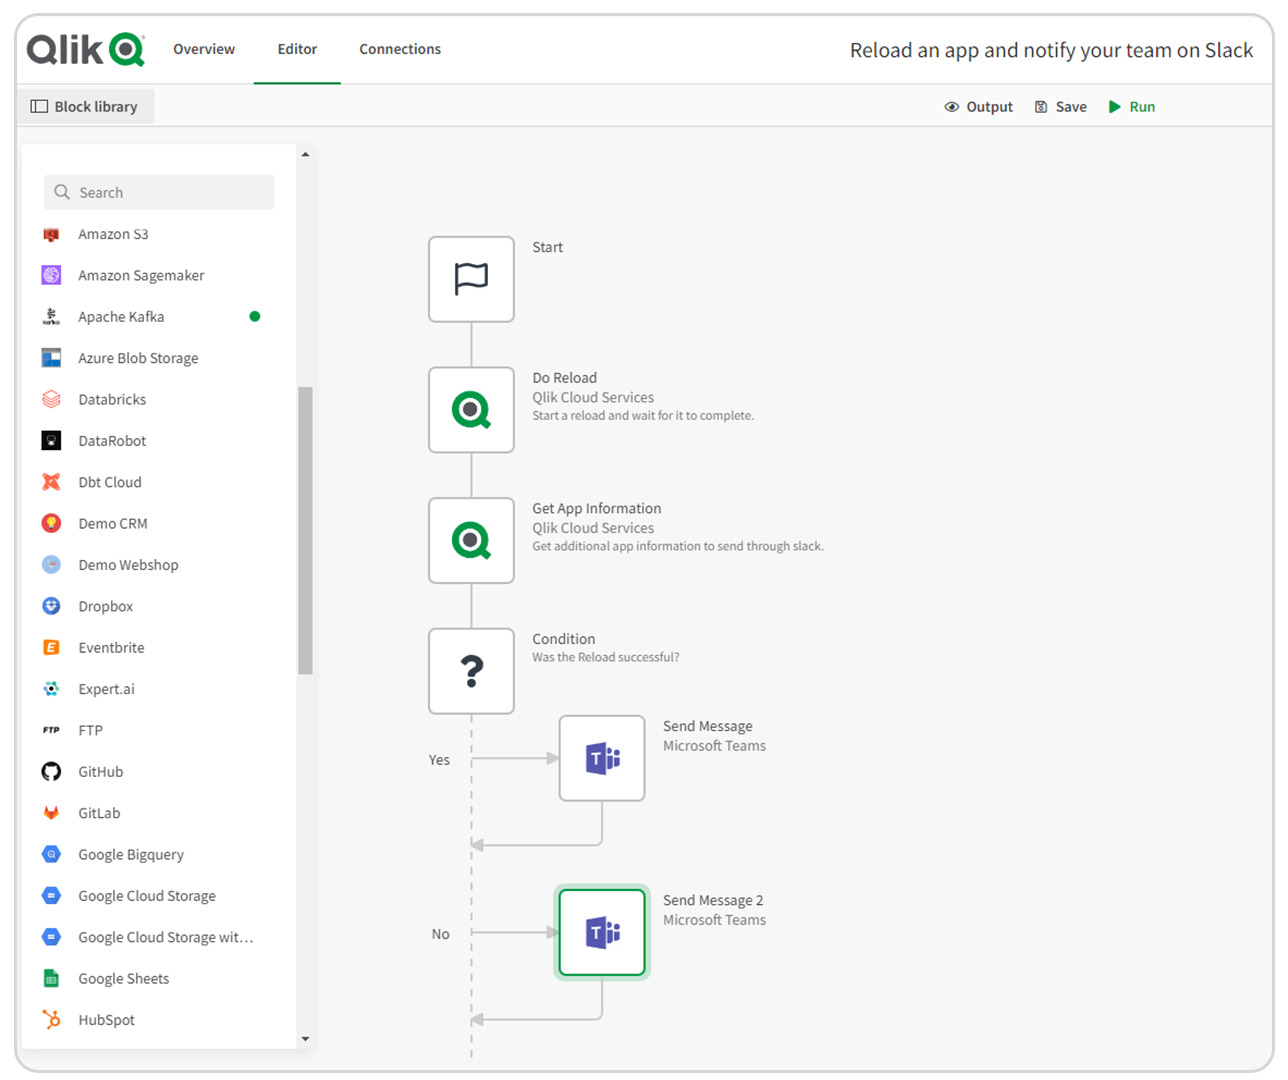Click the block library scrollbar thumb

click(x=305, y=531)
